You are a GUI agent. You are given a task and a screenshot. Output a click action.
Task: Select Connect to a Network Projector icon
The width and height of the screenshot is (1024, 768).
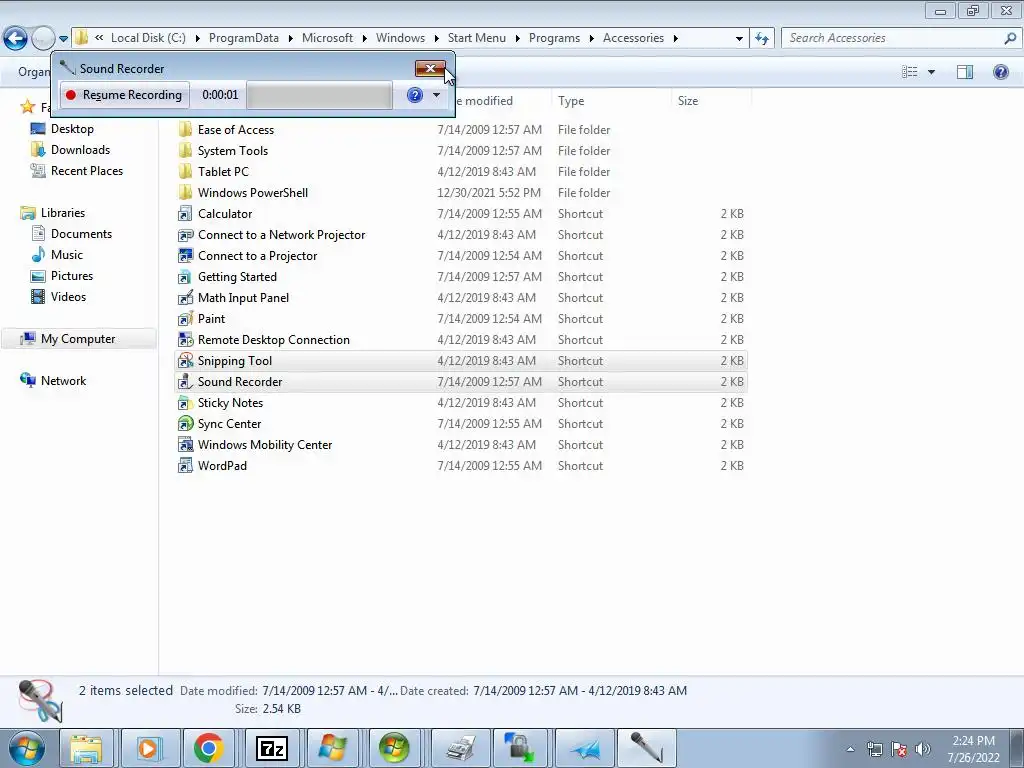coord(185,234)
